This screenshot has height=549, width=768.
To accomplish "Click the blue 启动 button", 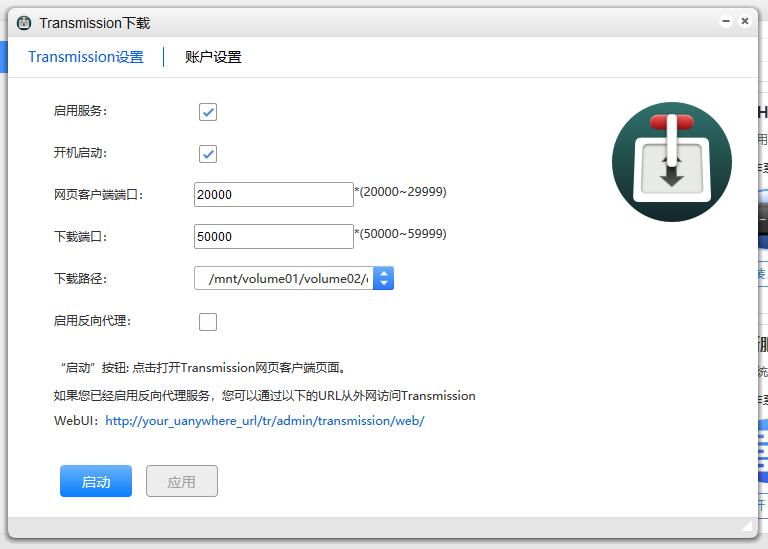I will 96,481.
